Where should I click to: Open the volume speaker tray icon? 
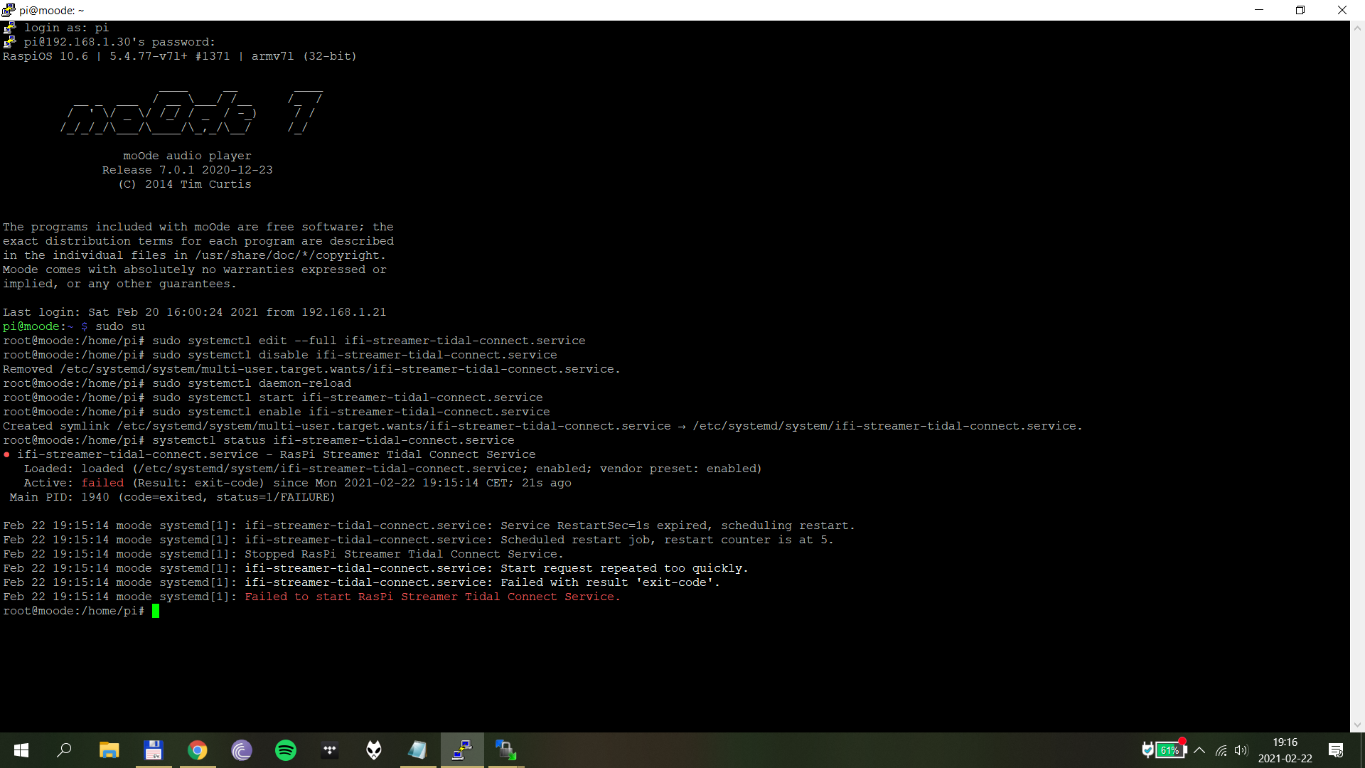(1241, 750)
